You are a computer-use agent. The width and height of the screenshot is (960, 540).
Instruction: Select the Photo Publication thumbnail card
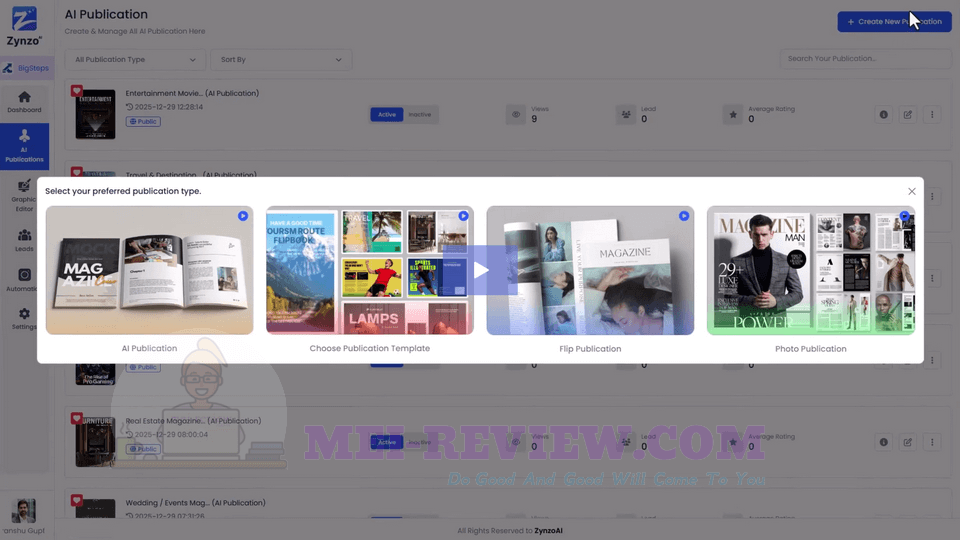(811, 270)
